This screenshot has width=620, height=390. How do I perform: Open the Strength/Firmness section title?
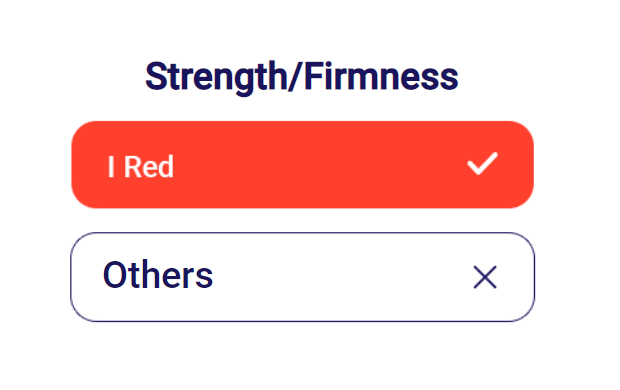click(302, 77)
